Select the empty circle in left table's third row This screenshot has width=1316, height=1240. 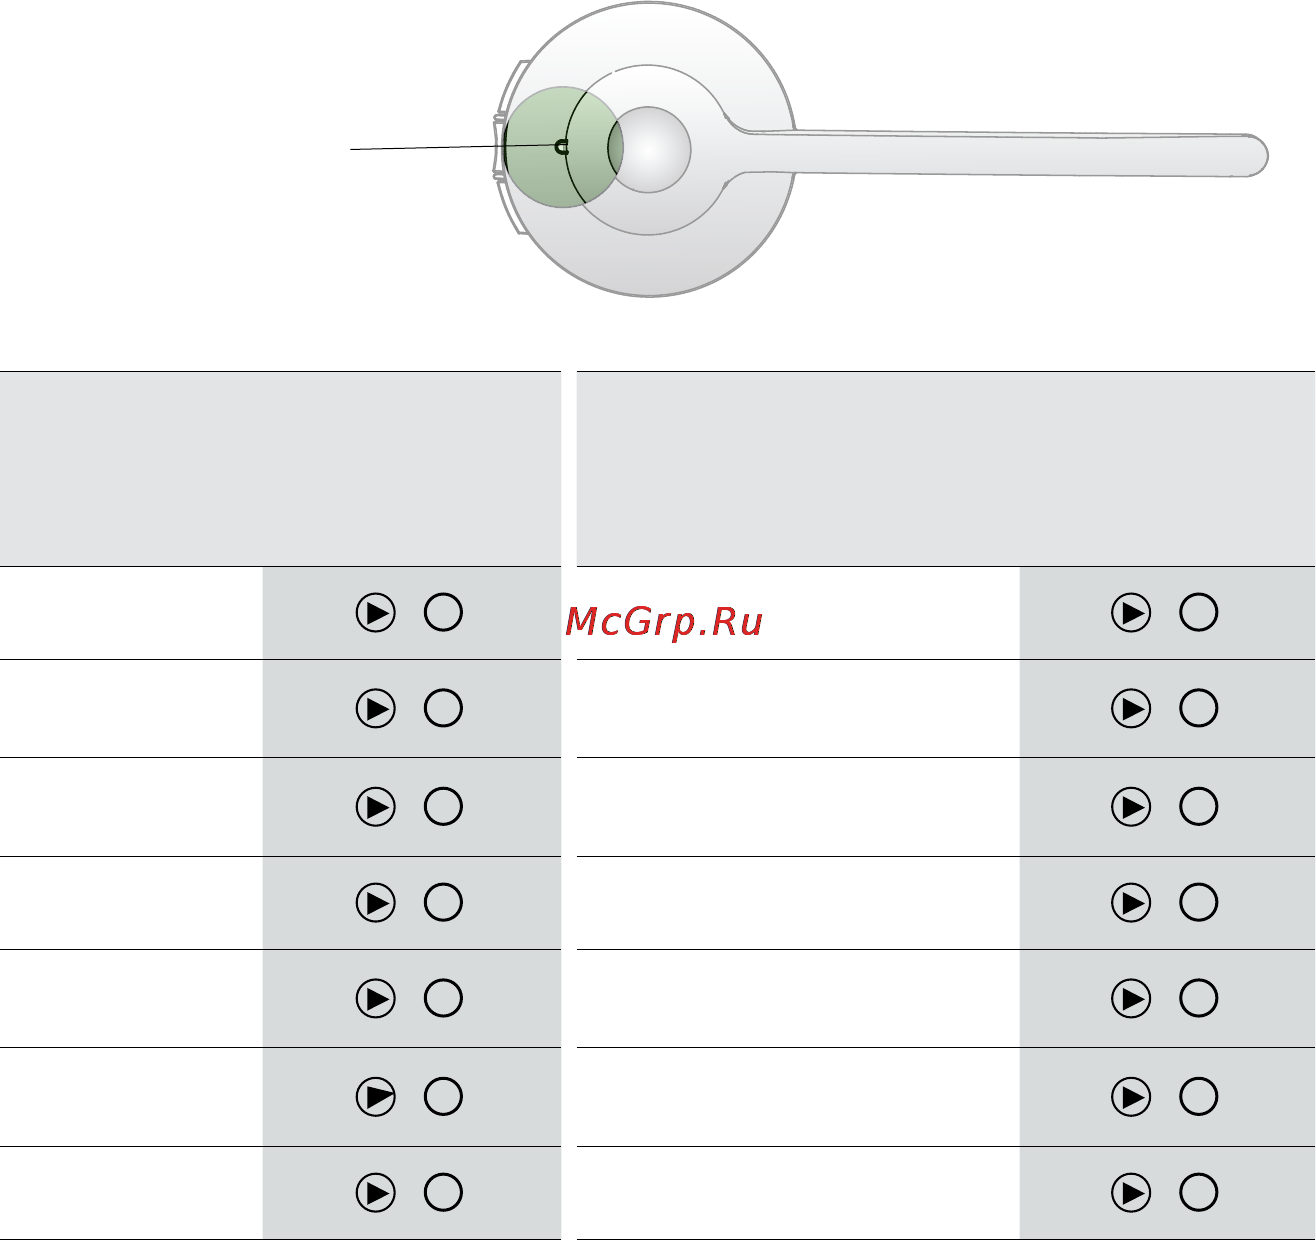(x=443, y=807)
